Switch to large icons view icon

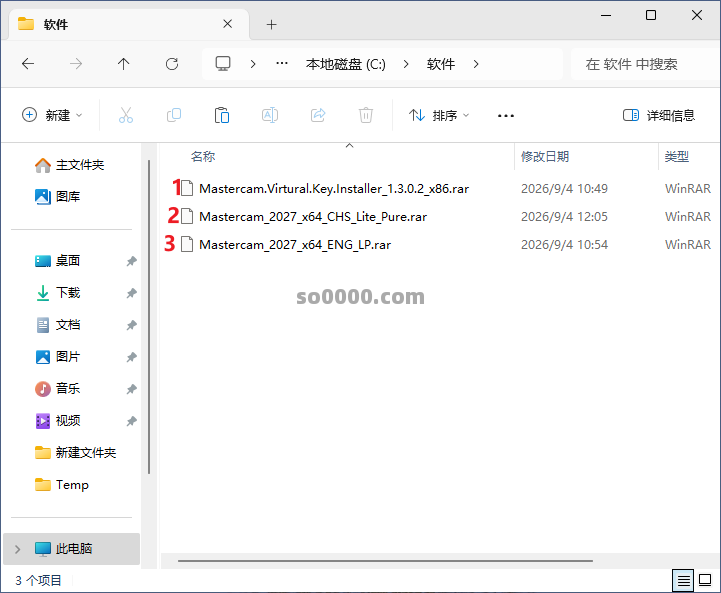pyautogui.click(x=705, y=580)
